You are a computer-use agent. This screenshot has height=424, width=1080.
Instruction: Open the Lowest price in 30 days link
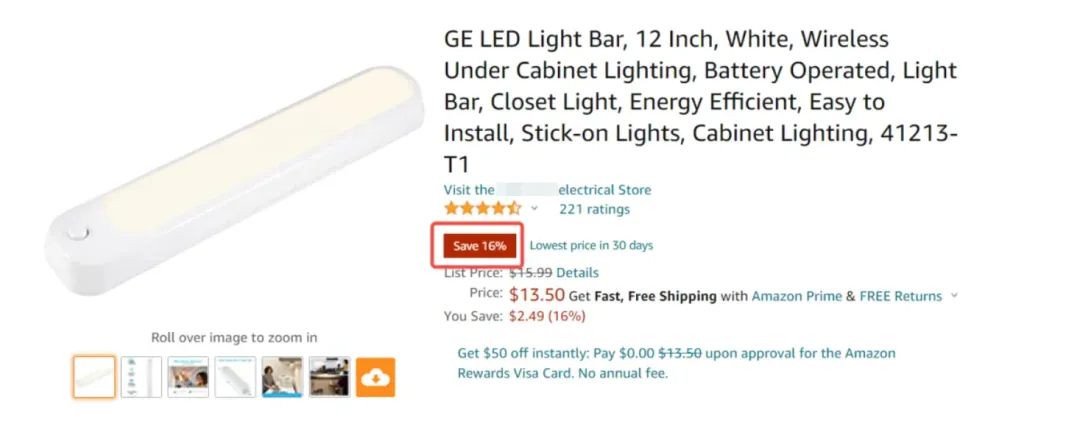(591, 246)
